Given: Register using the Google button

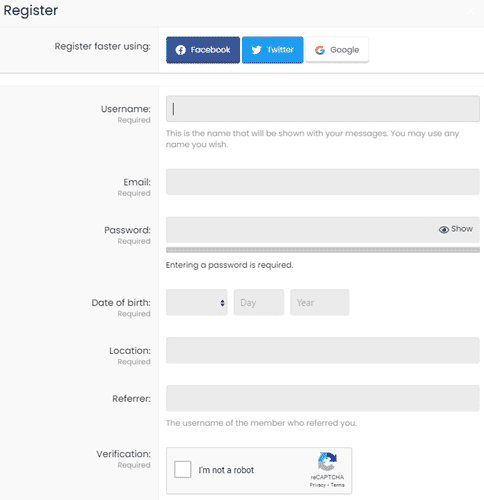Looking at the screenshot, I should [337, 50].
